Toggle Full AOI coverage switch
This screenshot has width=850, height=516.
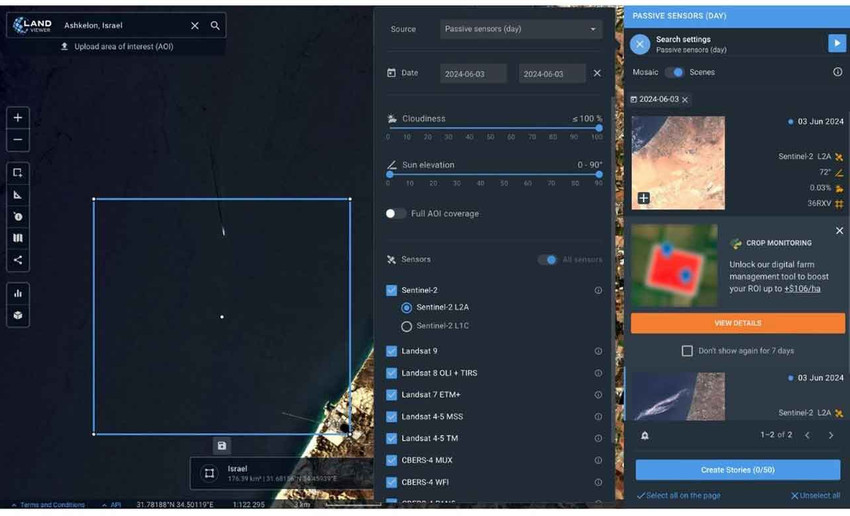tap(395, 214)
